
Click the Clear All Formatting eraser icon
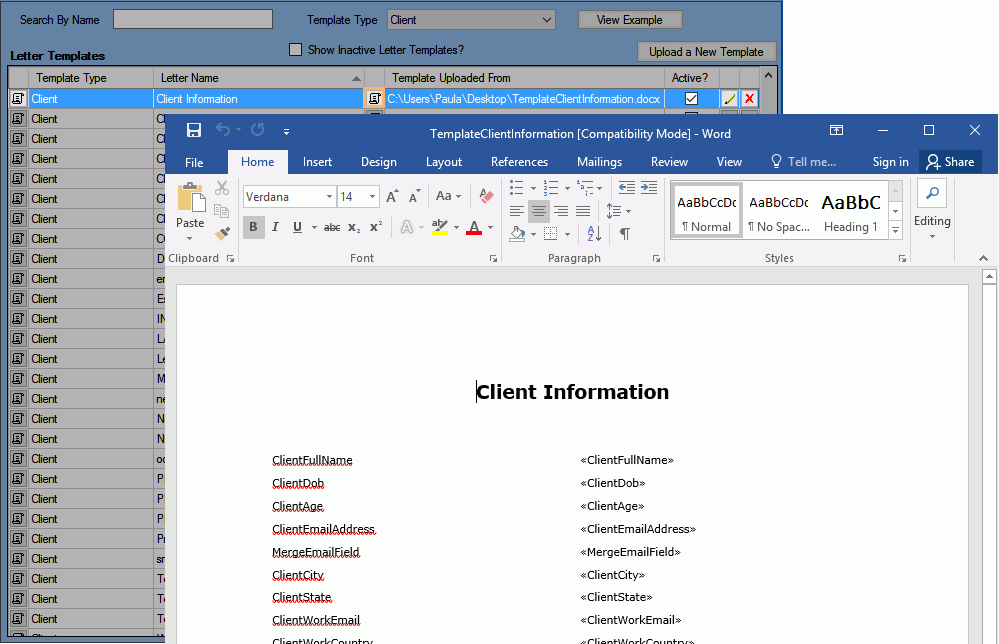pyautogui.click(x=487, y=197)
